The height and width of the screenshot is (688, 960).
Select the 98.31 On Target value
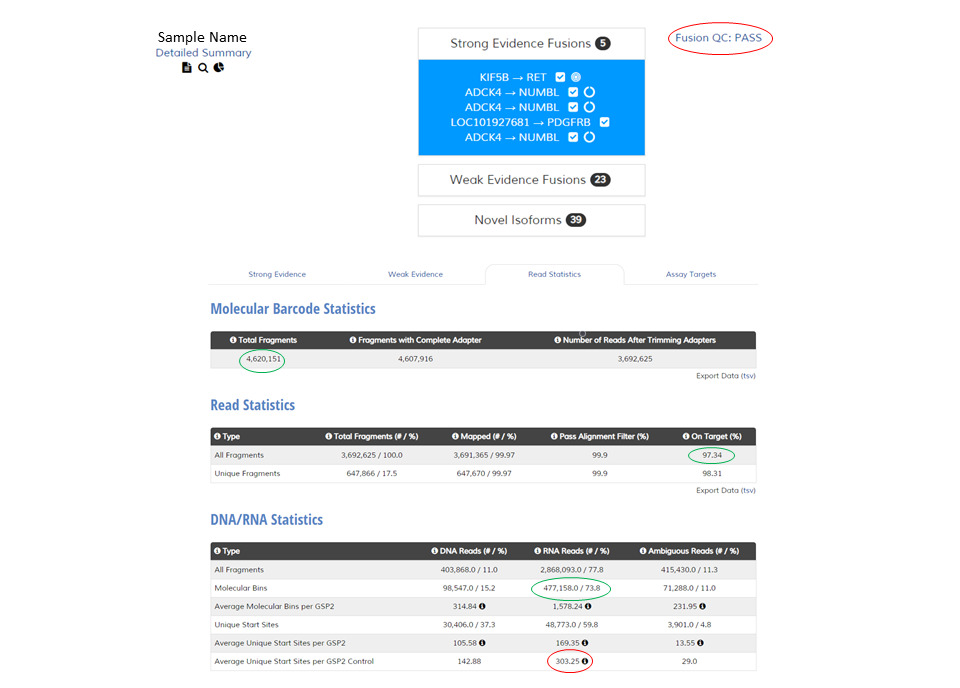coord(711,474)
